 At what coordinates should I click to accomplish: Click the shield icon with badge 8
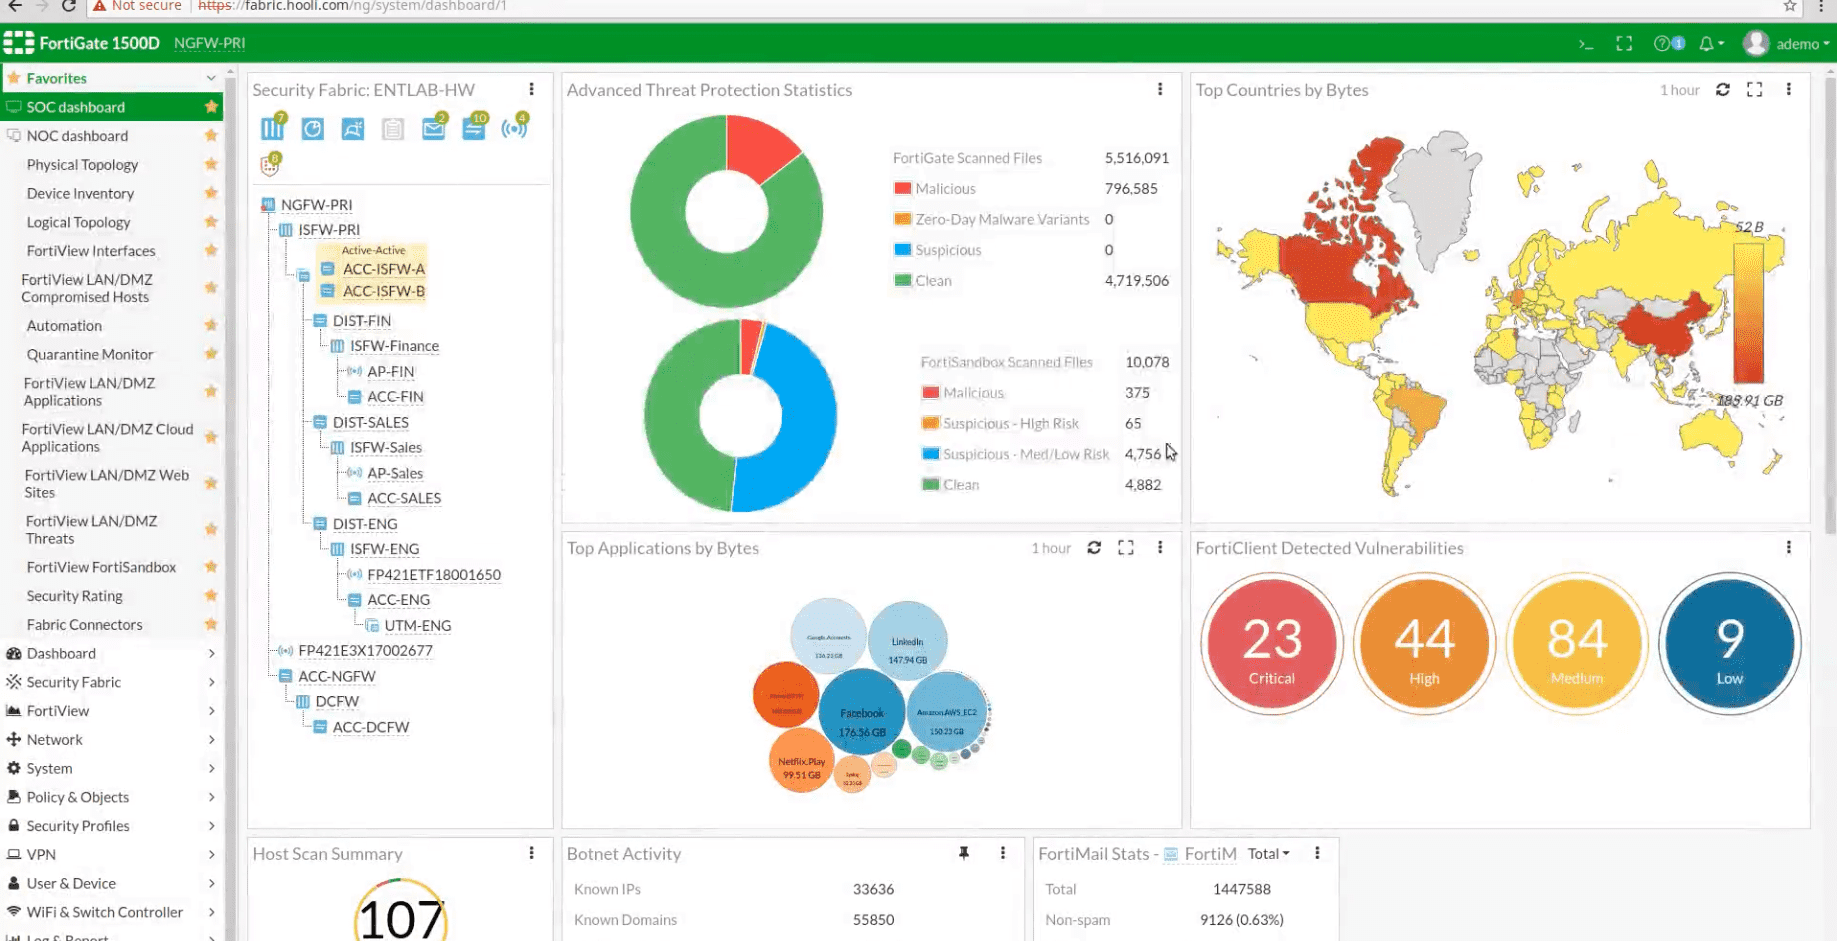pos(270,165)
